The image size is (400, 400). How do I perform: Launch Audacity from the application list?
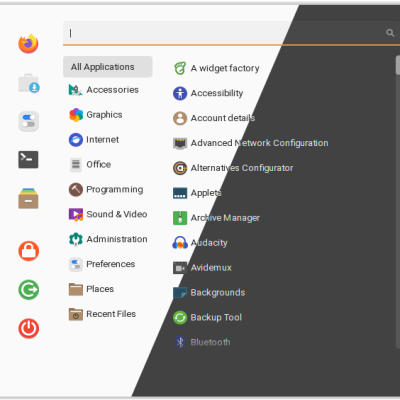(x=200, y=243)
